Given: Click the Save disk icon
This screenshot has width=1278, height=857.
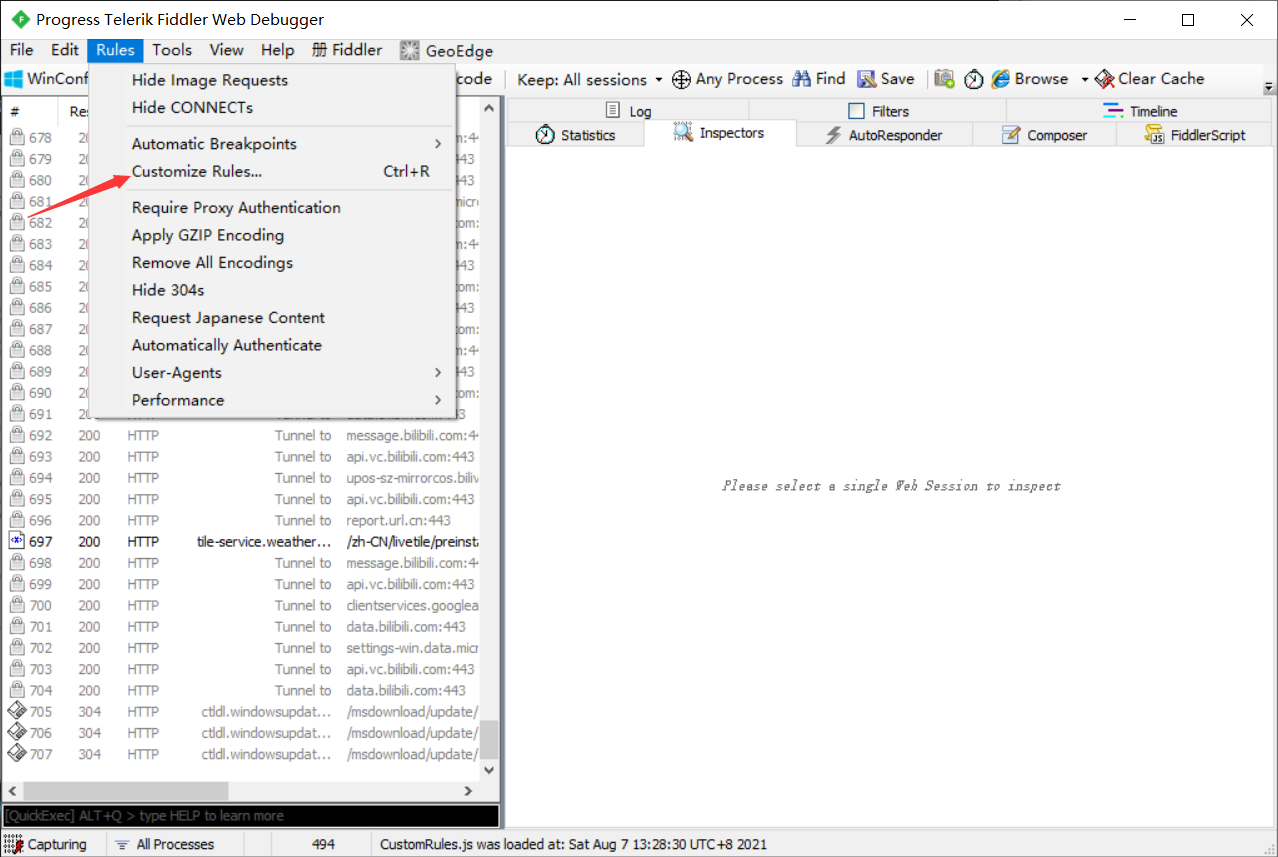Looking at the screenshot, I should (x=865, y=79).
